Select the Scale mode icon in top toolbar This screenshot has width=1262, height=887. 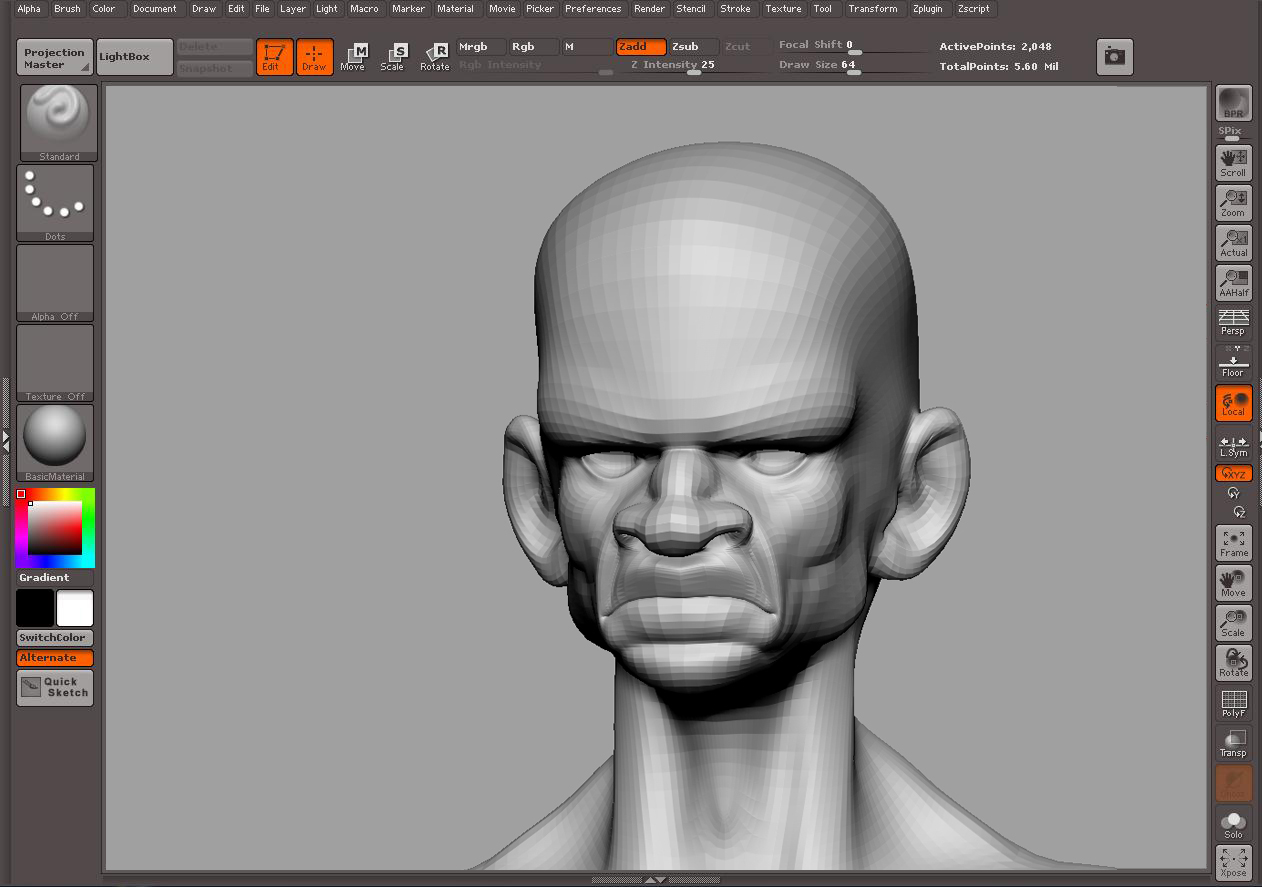tap(393, 56)
